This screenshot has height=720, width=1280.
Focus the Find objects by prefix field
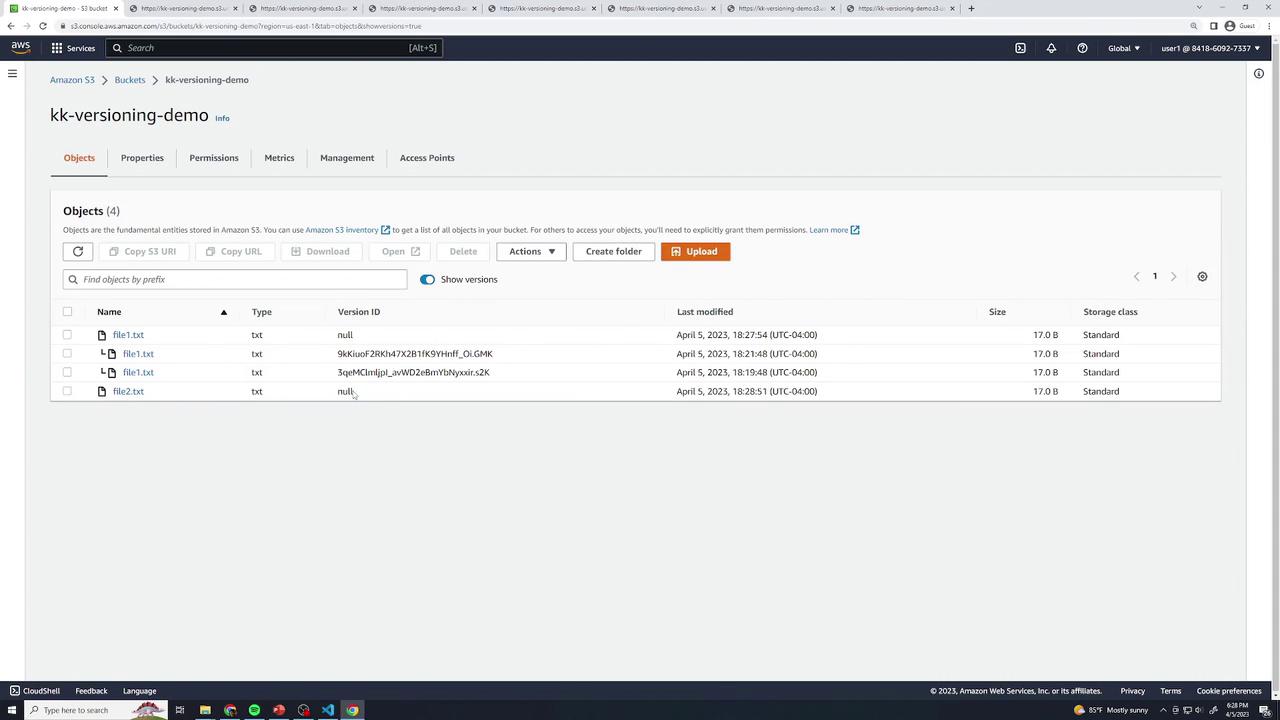(235, 279)
